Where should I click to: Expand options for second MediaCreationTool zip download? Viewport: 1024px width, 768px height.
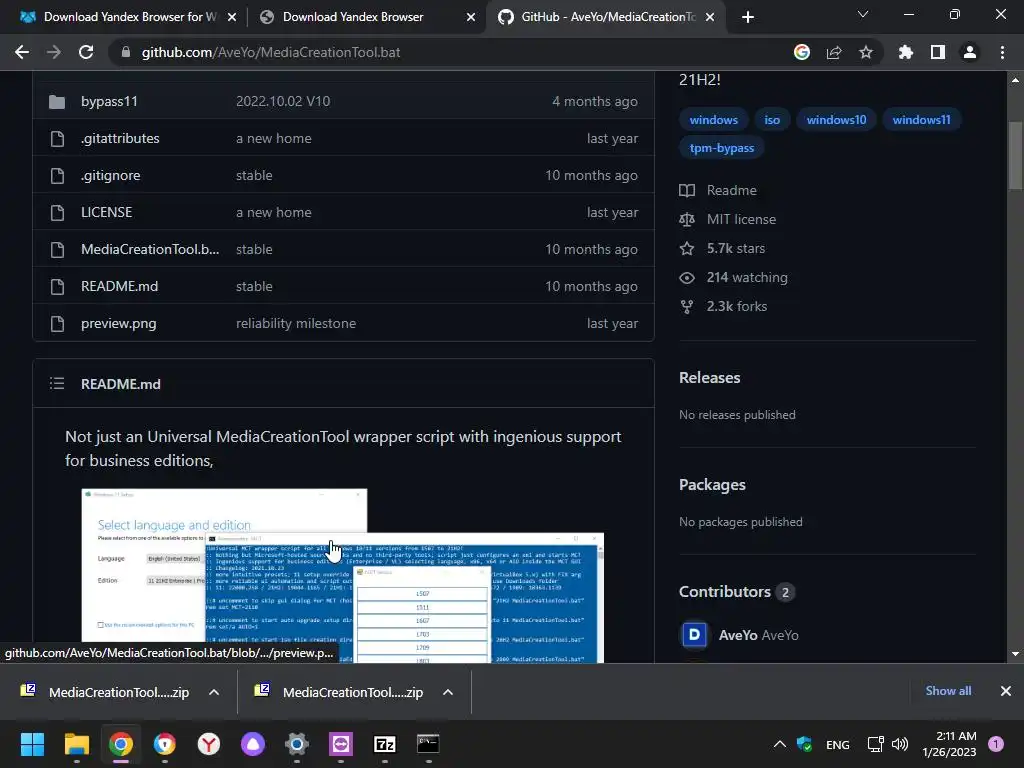[447, 692]
